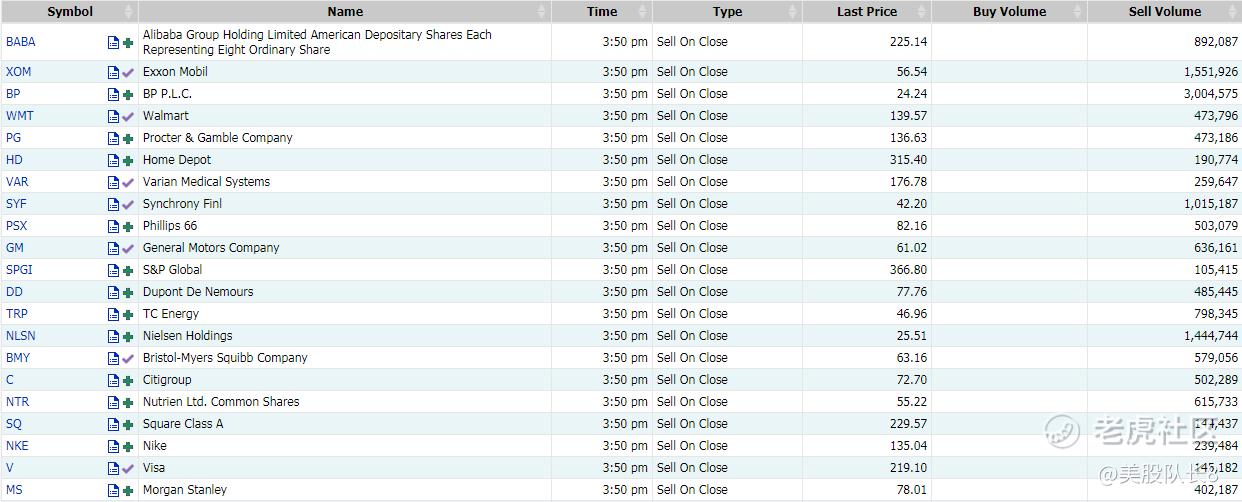Open the document icon for BABA
Viewport: 1242px width, 502px height.
pos(113,43)
